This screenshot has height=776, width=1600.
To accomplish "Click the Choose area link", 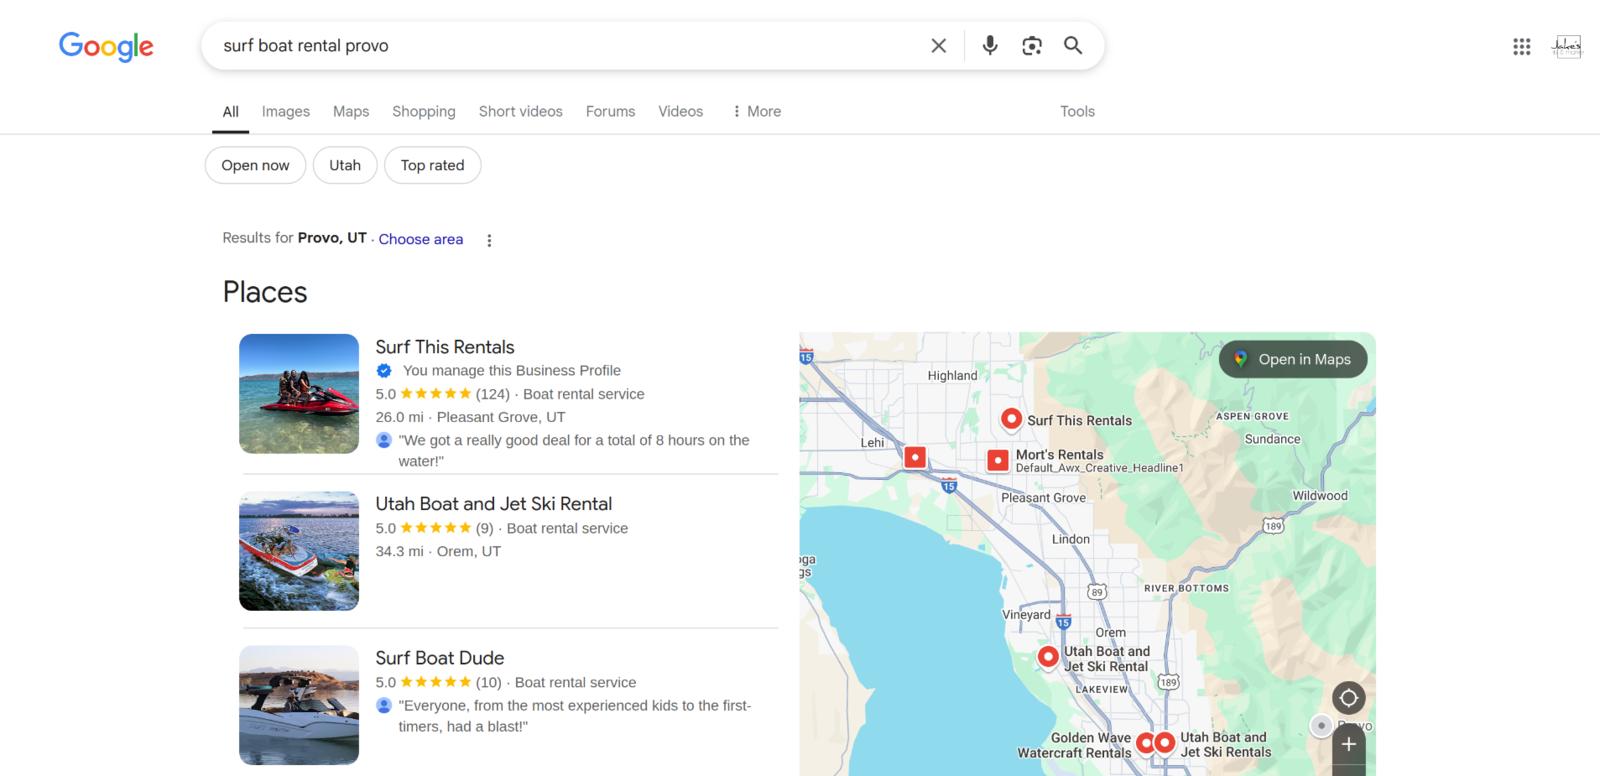I will point(420,240).
